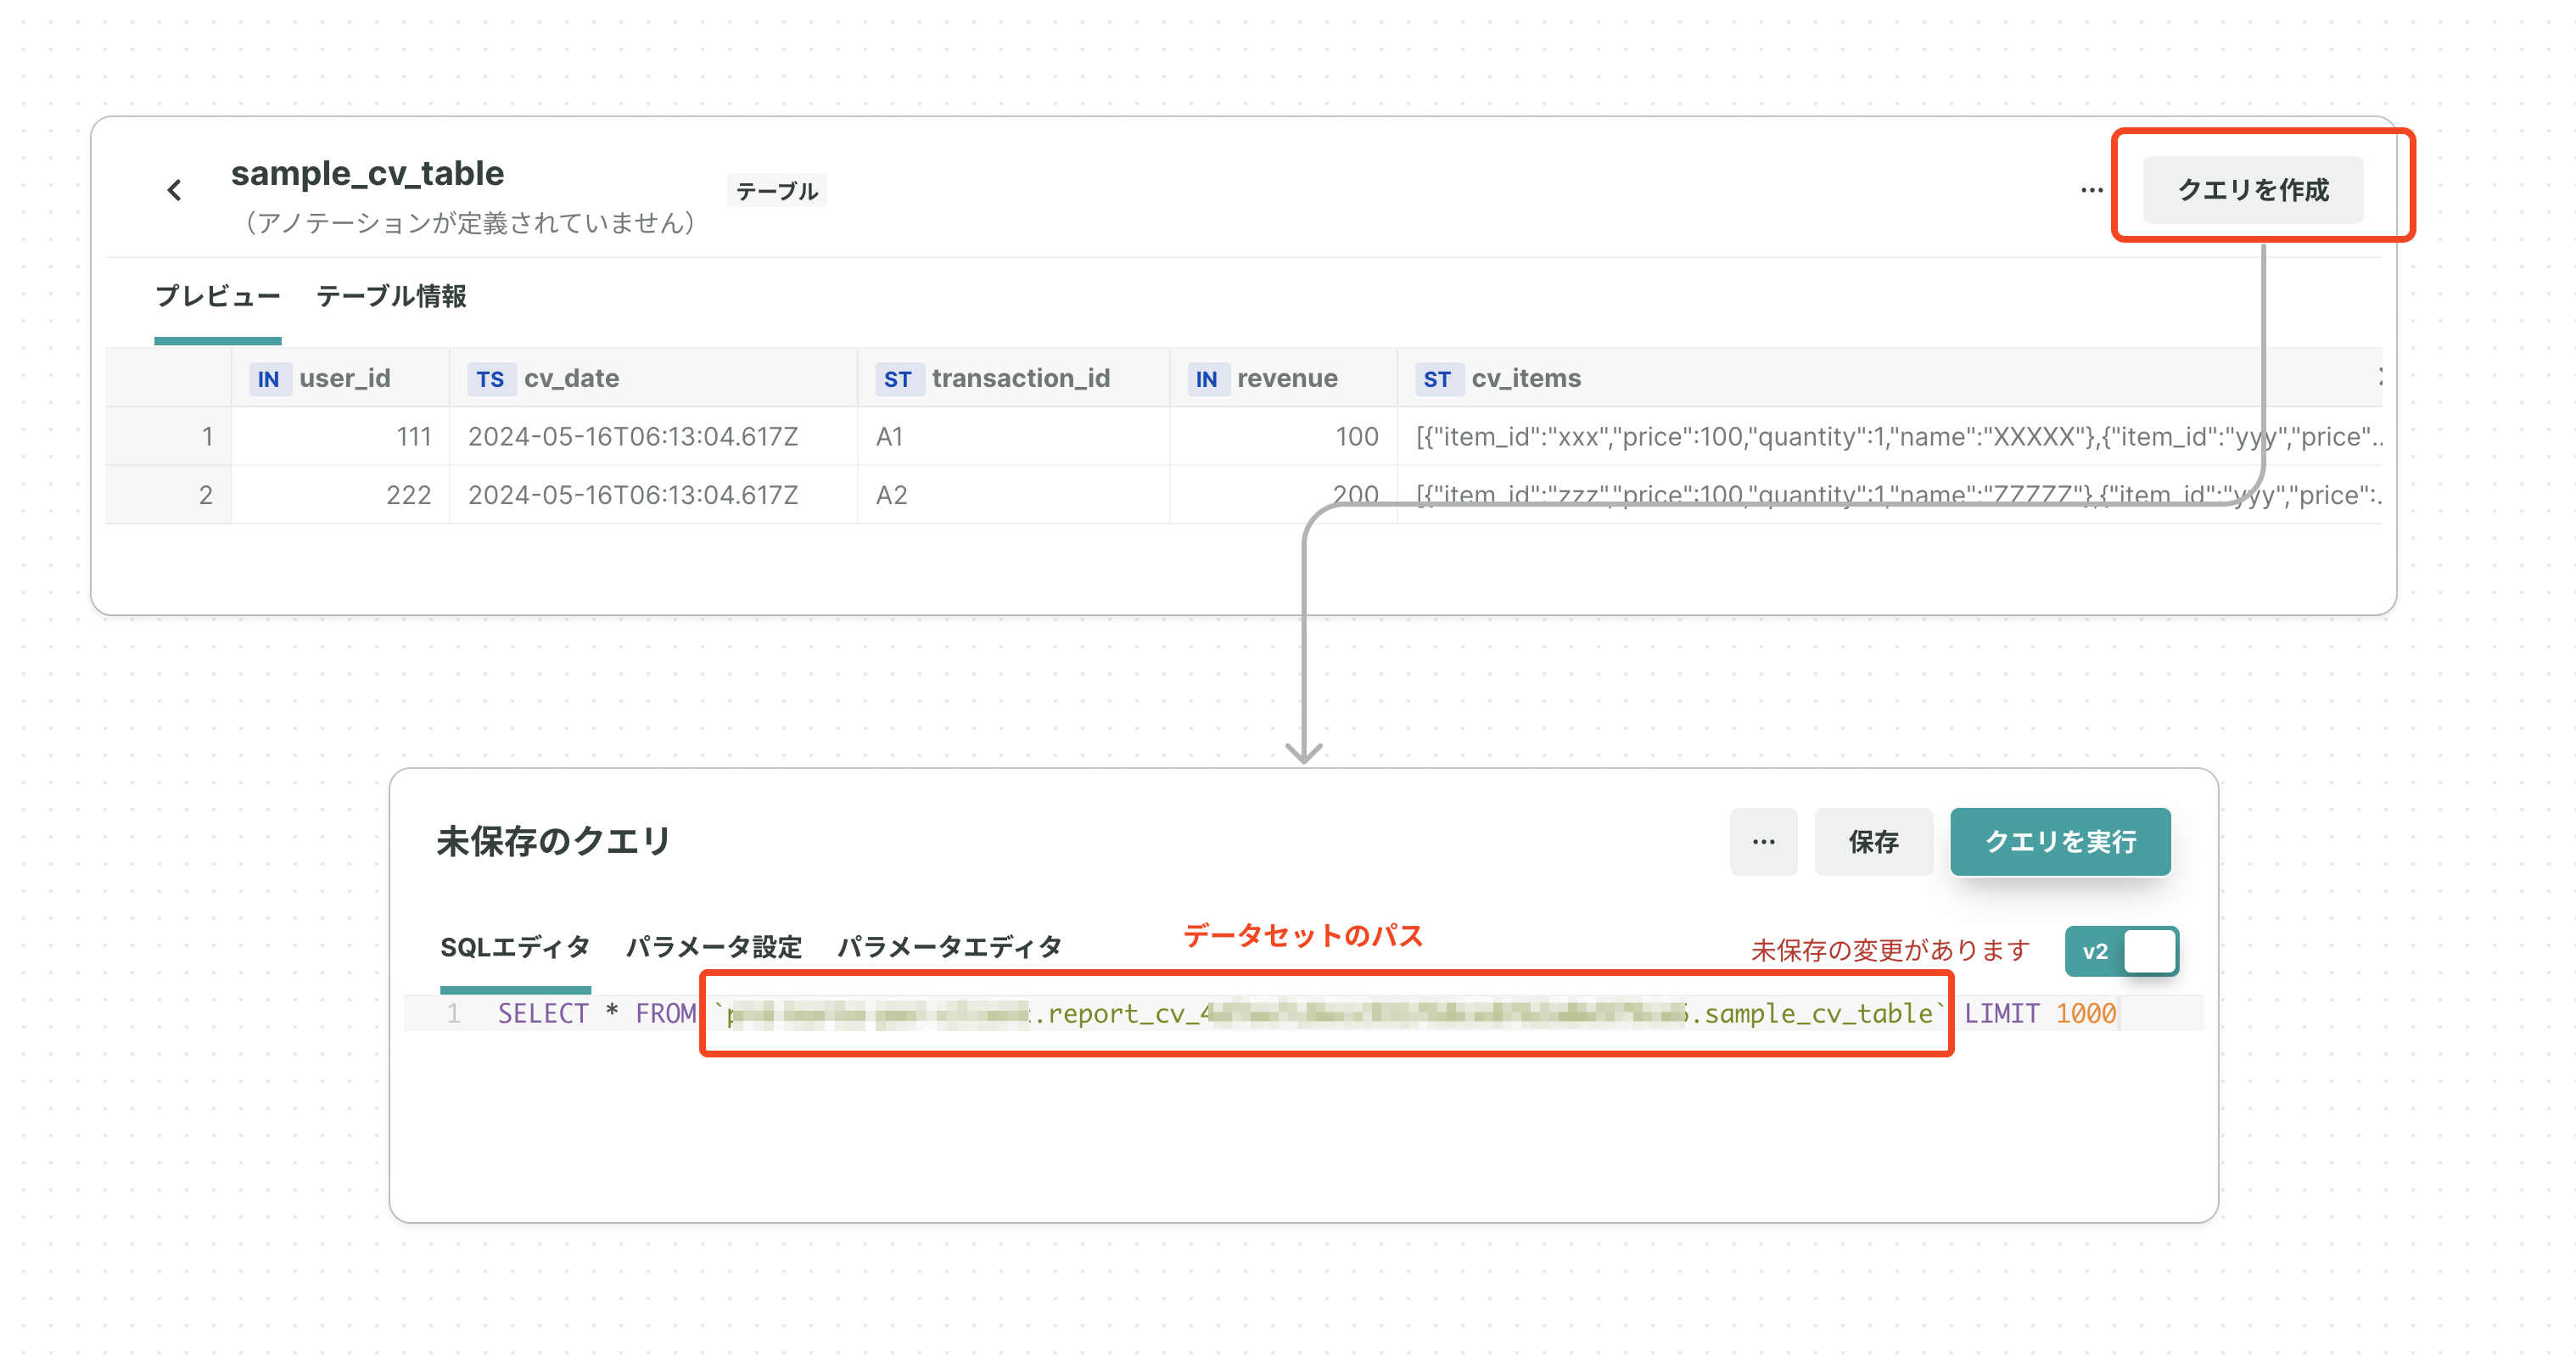Click the TS type badge on cv_date
The image size is (2576, 1368).
click(x=490, y=379)
